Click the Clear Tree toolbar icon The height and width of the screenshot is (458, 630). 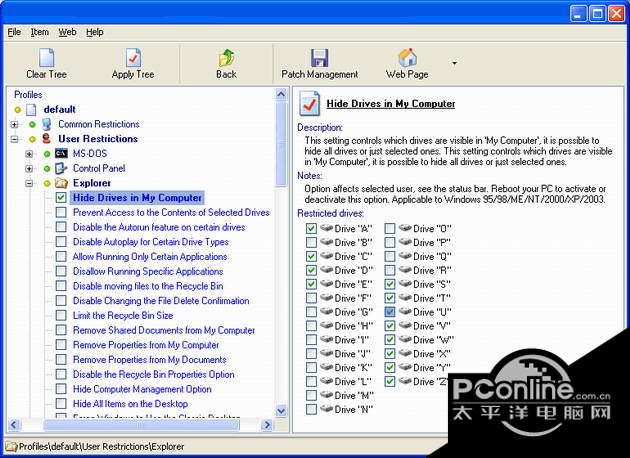point(47,58)
